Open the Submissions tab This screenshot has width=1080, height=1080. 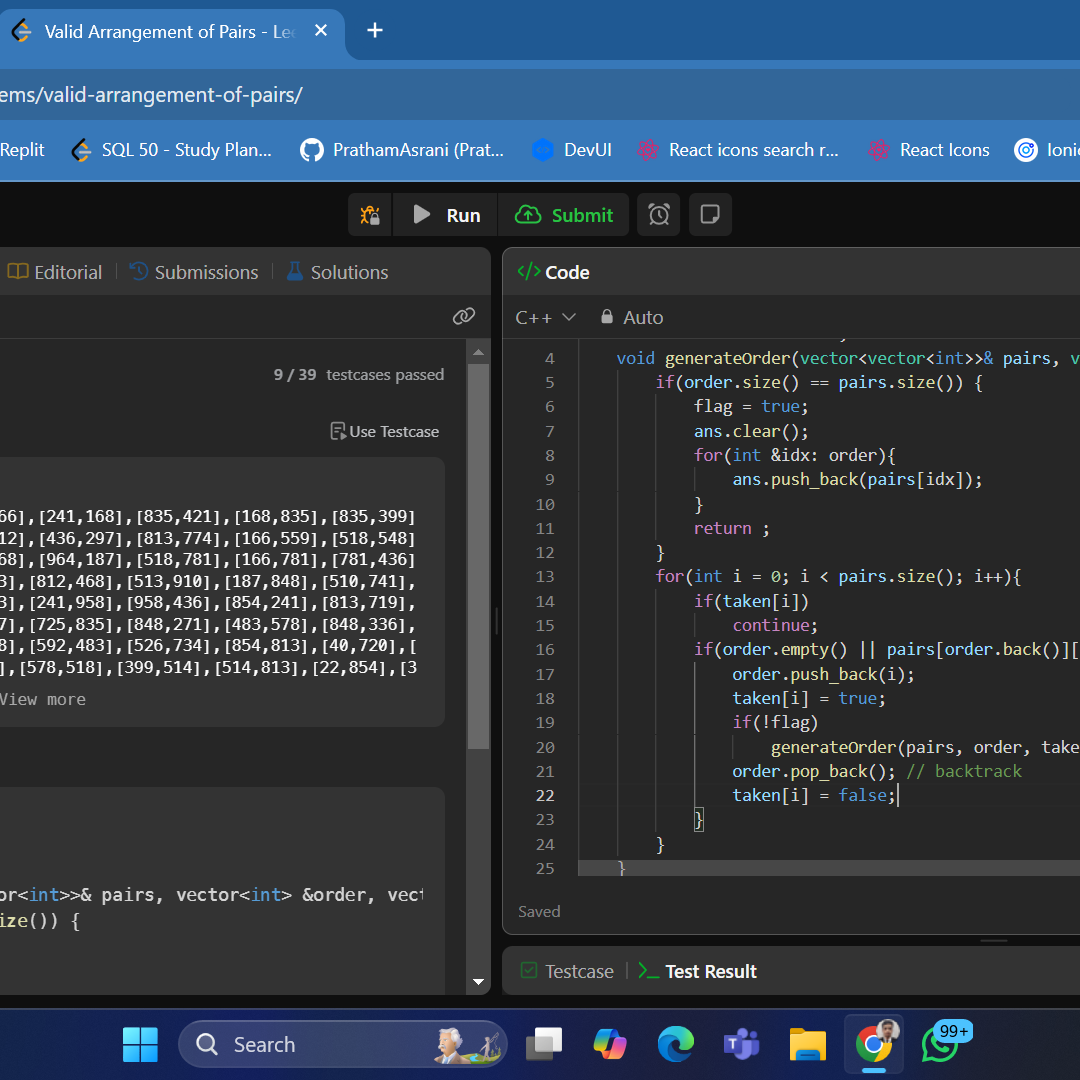(x=194, y=272)
